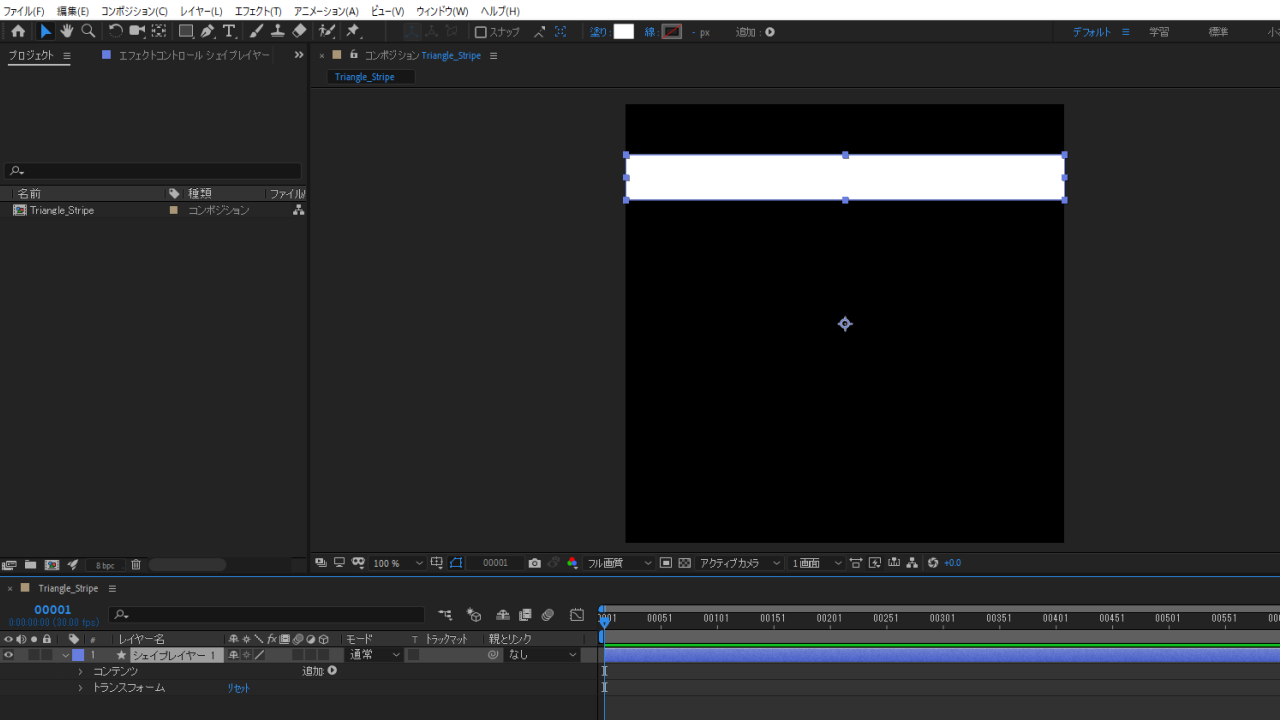Click reset exposure icon in viewer
Image resolution: width=1280 pixels, height=720 pixels.
(x=933, y=563)
